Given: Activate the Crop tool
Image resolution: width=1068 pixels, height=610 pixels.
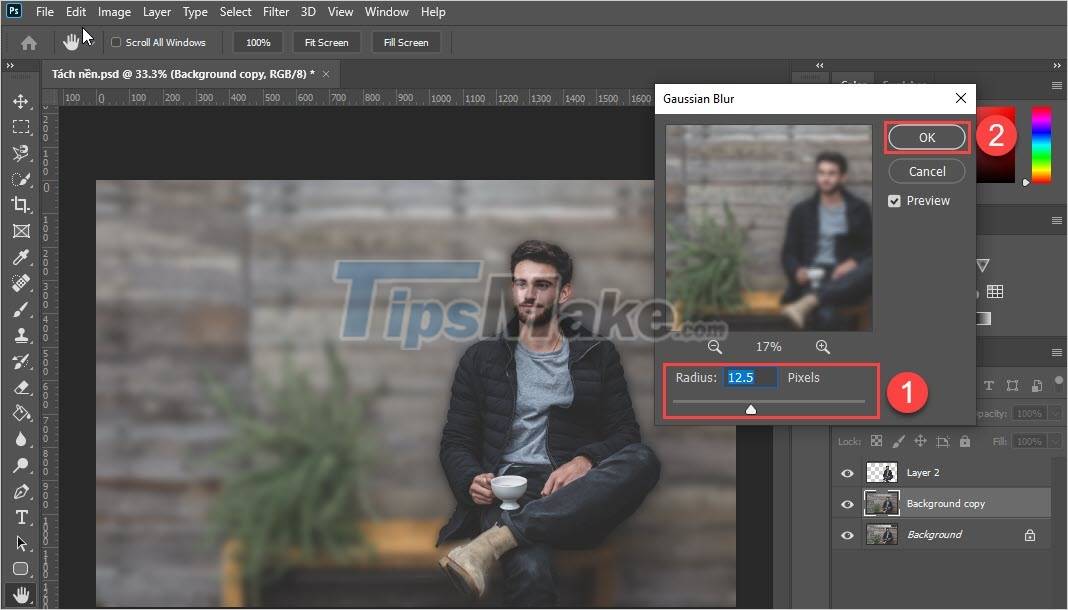Looking at the screenshot, I should click(20, 205).
